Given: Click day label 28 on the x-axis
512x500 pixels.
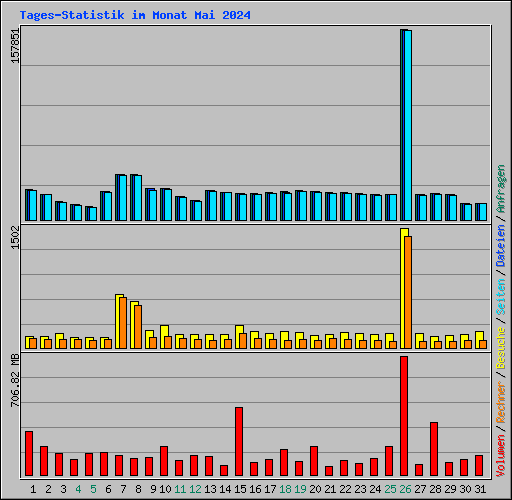Looking at the screenshot, I should tap(435, 489).
